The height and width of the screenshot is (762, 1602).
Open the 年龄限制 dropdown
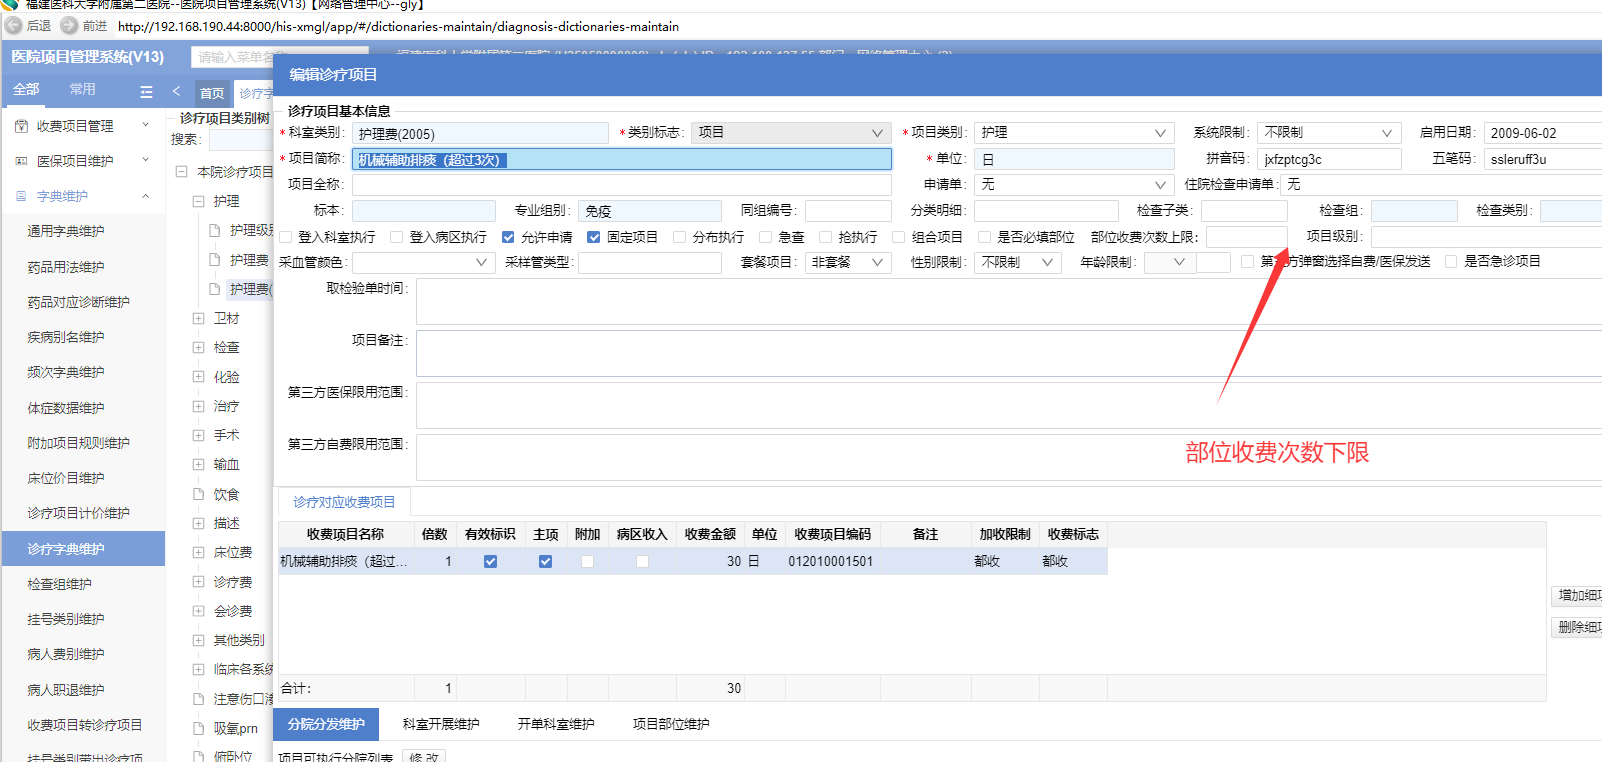point(1170,262)
